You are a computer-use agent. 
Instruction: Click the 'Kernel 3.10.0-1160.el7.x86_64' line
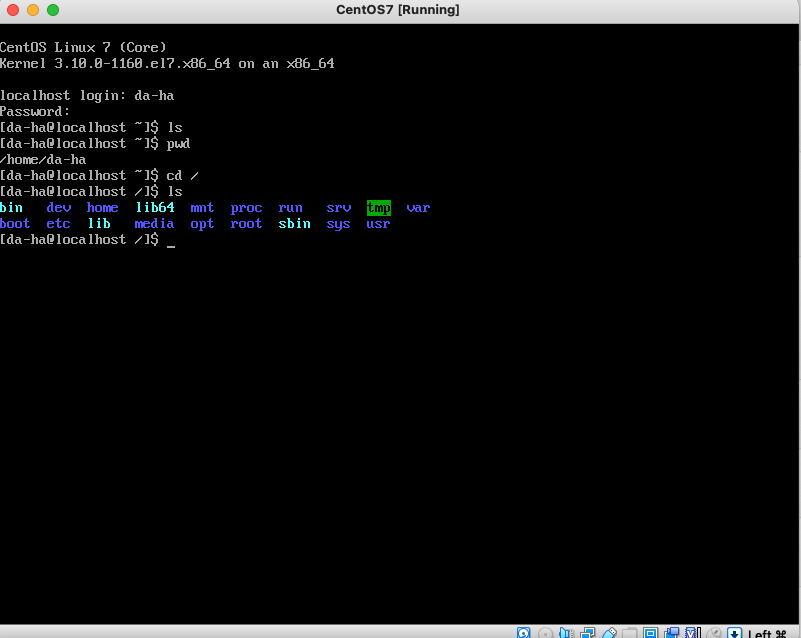[x=167, y=63]
